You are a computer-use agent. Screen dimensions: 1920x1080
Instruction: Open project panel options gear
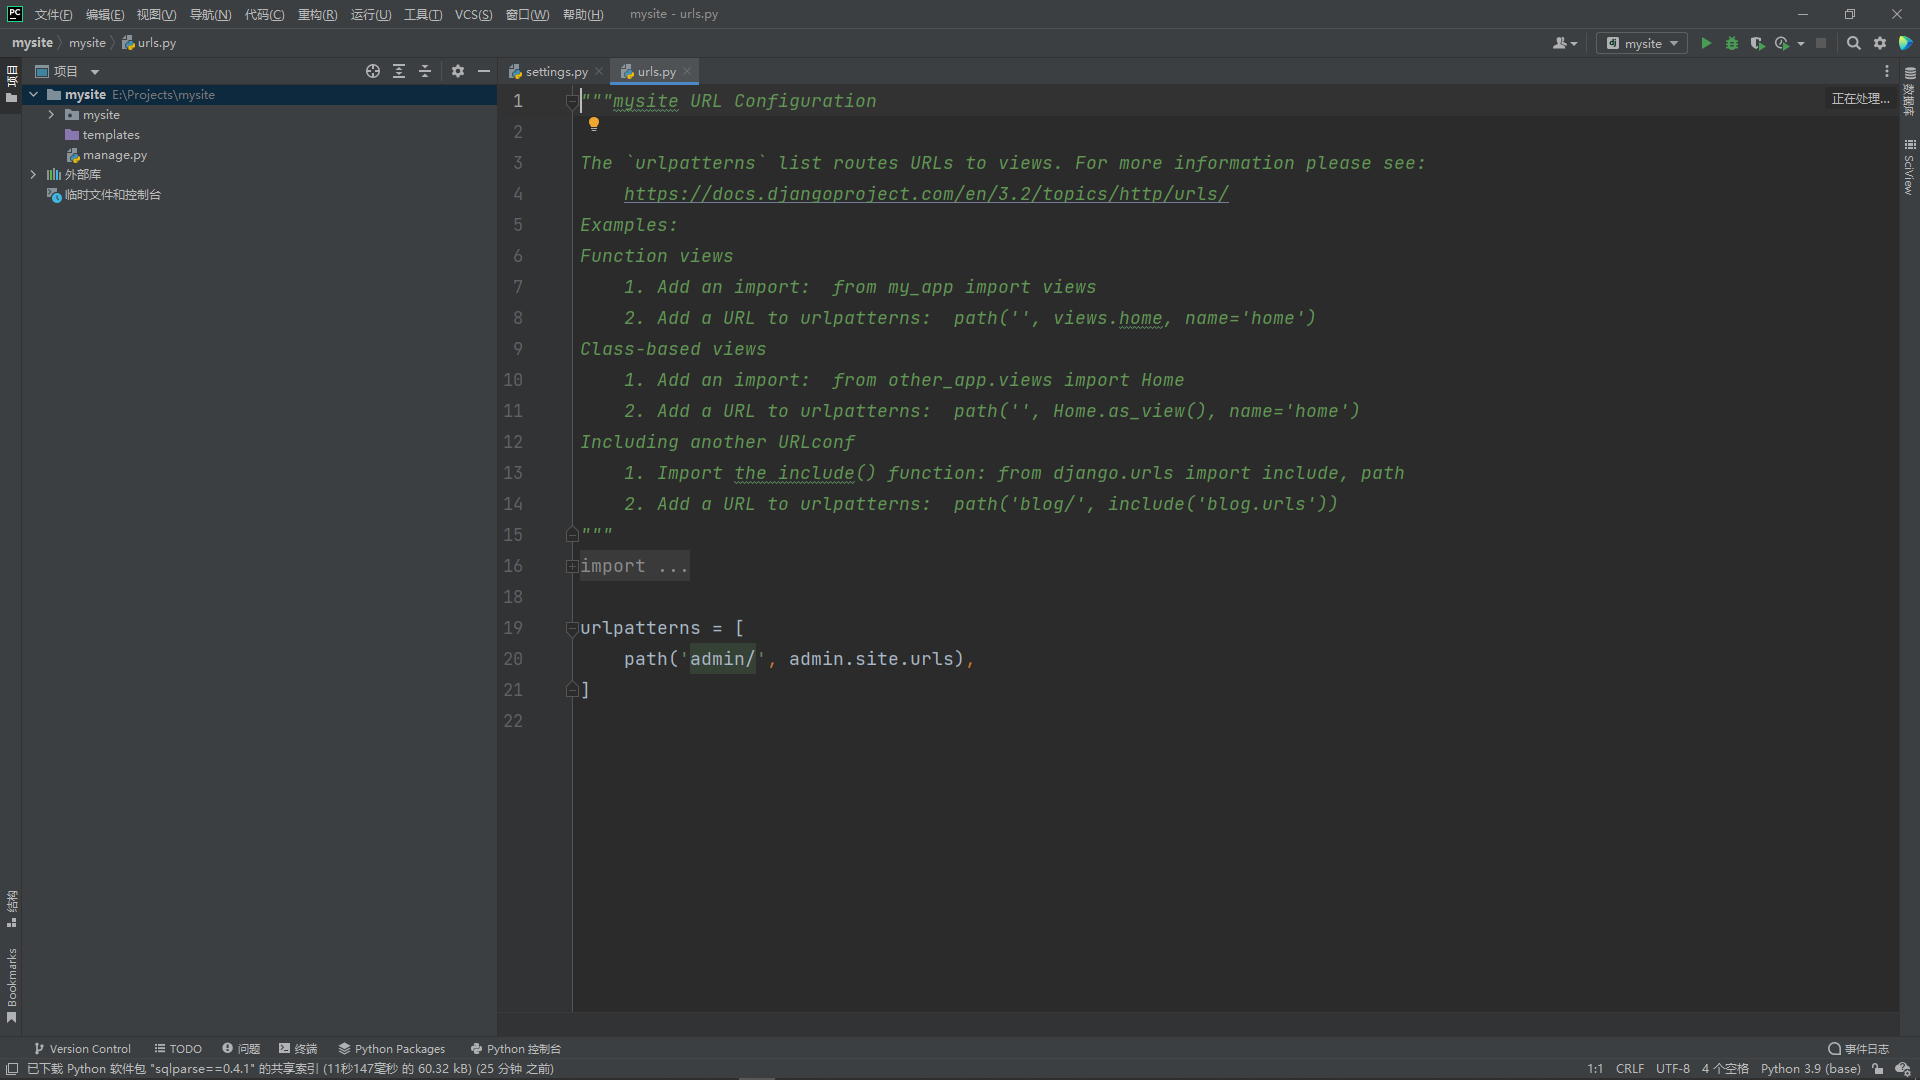click(x=458, y=71)
